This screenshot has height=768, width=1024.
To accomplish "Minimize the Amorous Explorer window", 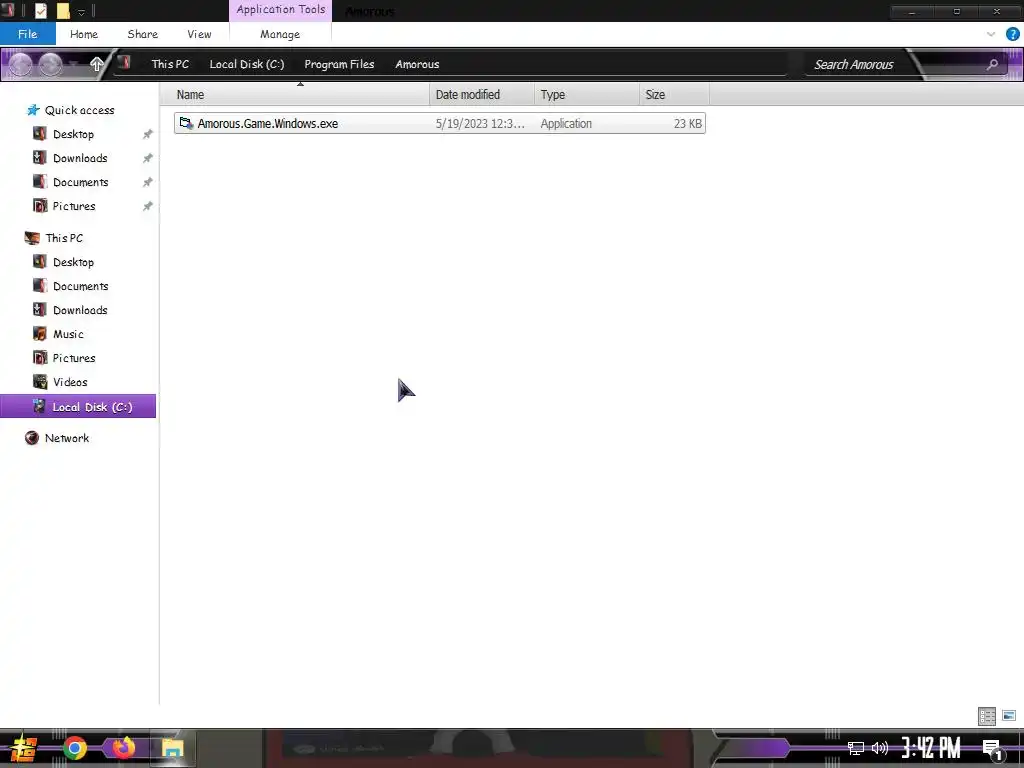I will 912,11.
